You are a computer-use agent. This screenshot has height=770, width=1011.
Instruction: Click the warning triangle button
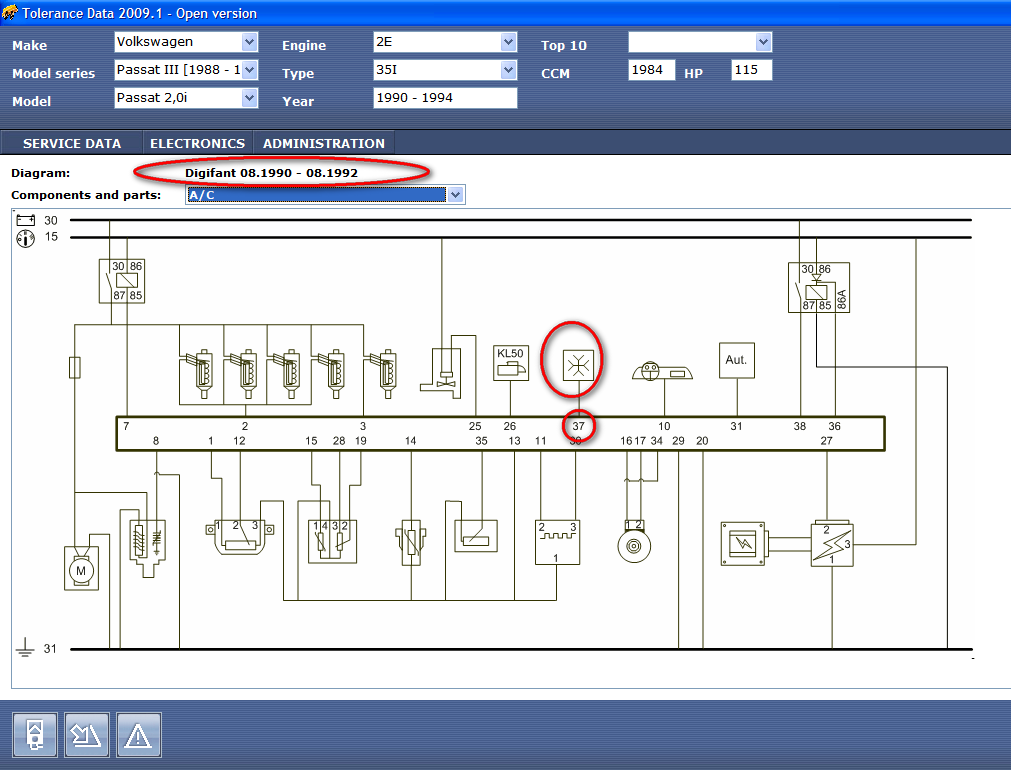[x=138, y=736]
